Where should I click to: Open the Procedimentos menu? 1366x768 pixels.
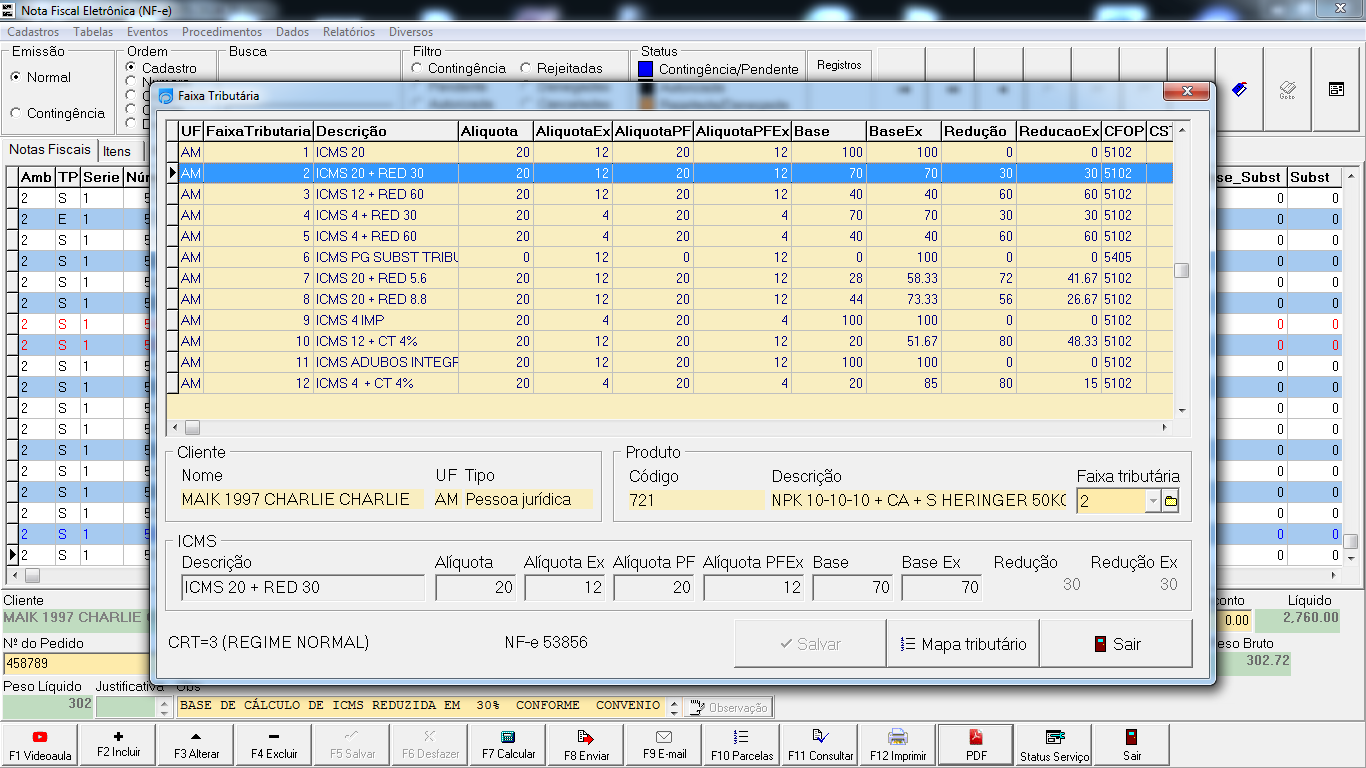(x=222, y=32)
